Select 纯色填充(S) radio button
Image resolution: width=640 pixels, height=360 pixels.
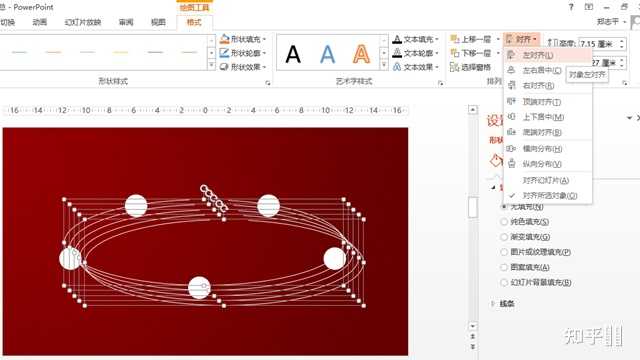tap(504, 222)
